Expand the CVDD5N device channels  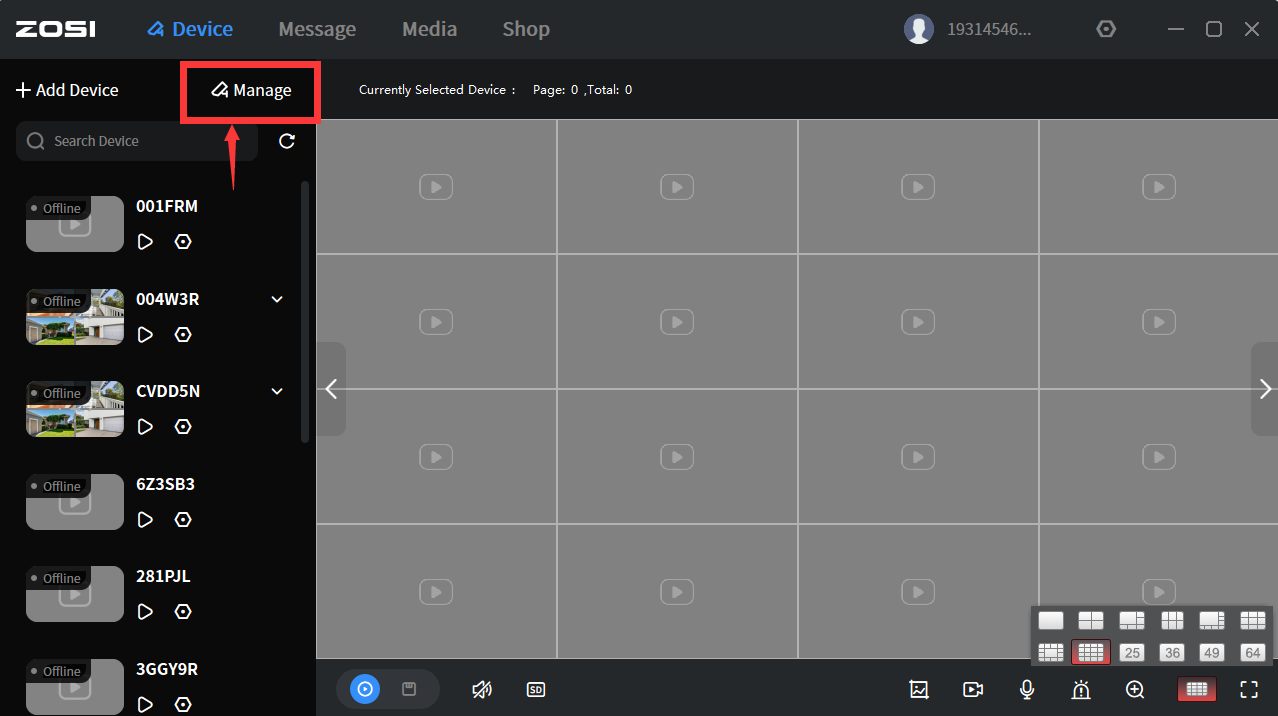[278, 391]
